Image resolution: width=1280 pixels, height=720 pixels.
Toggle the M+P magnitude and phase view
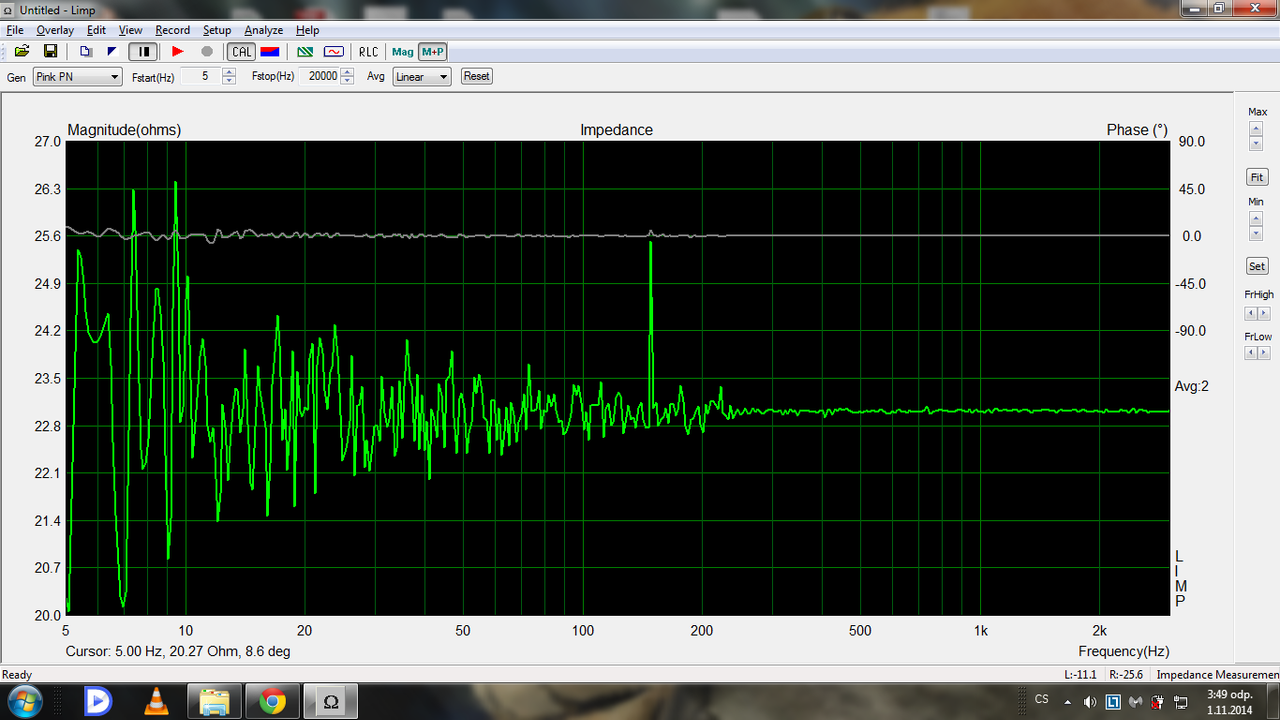[433, 51]
